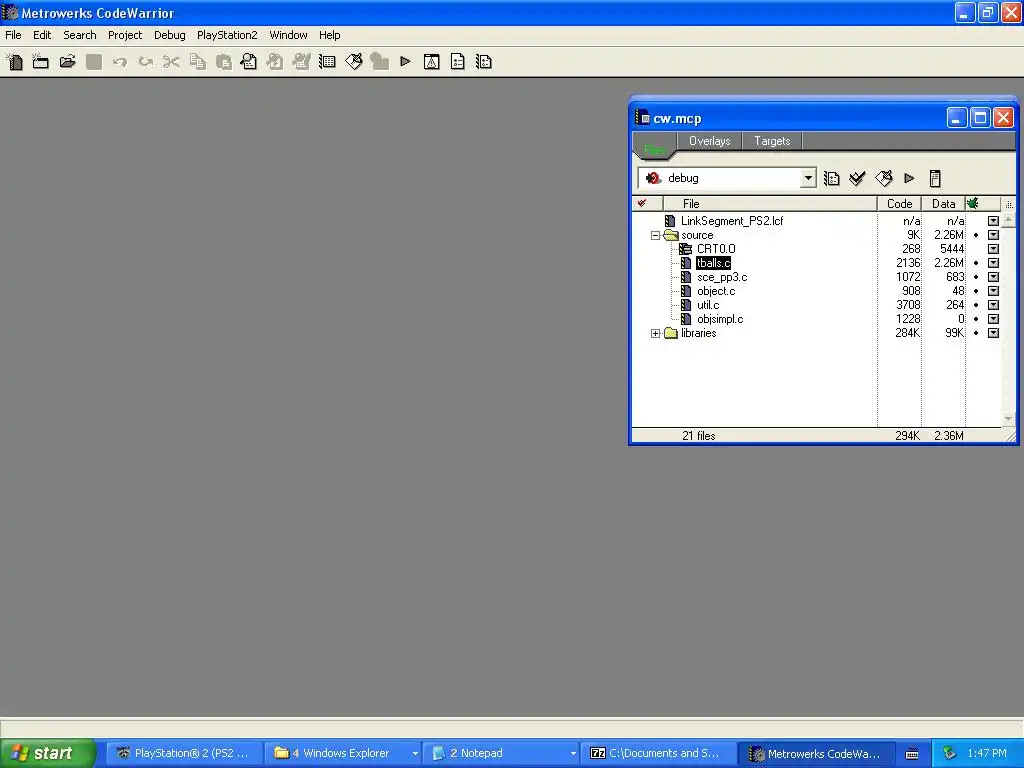Click the Run arrow in main toolbar
Viewport: 1024px width, 768px height.
[406, 62]
